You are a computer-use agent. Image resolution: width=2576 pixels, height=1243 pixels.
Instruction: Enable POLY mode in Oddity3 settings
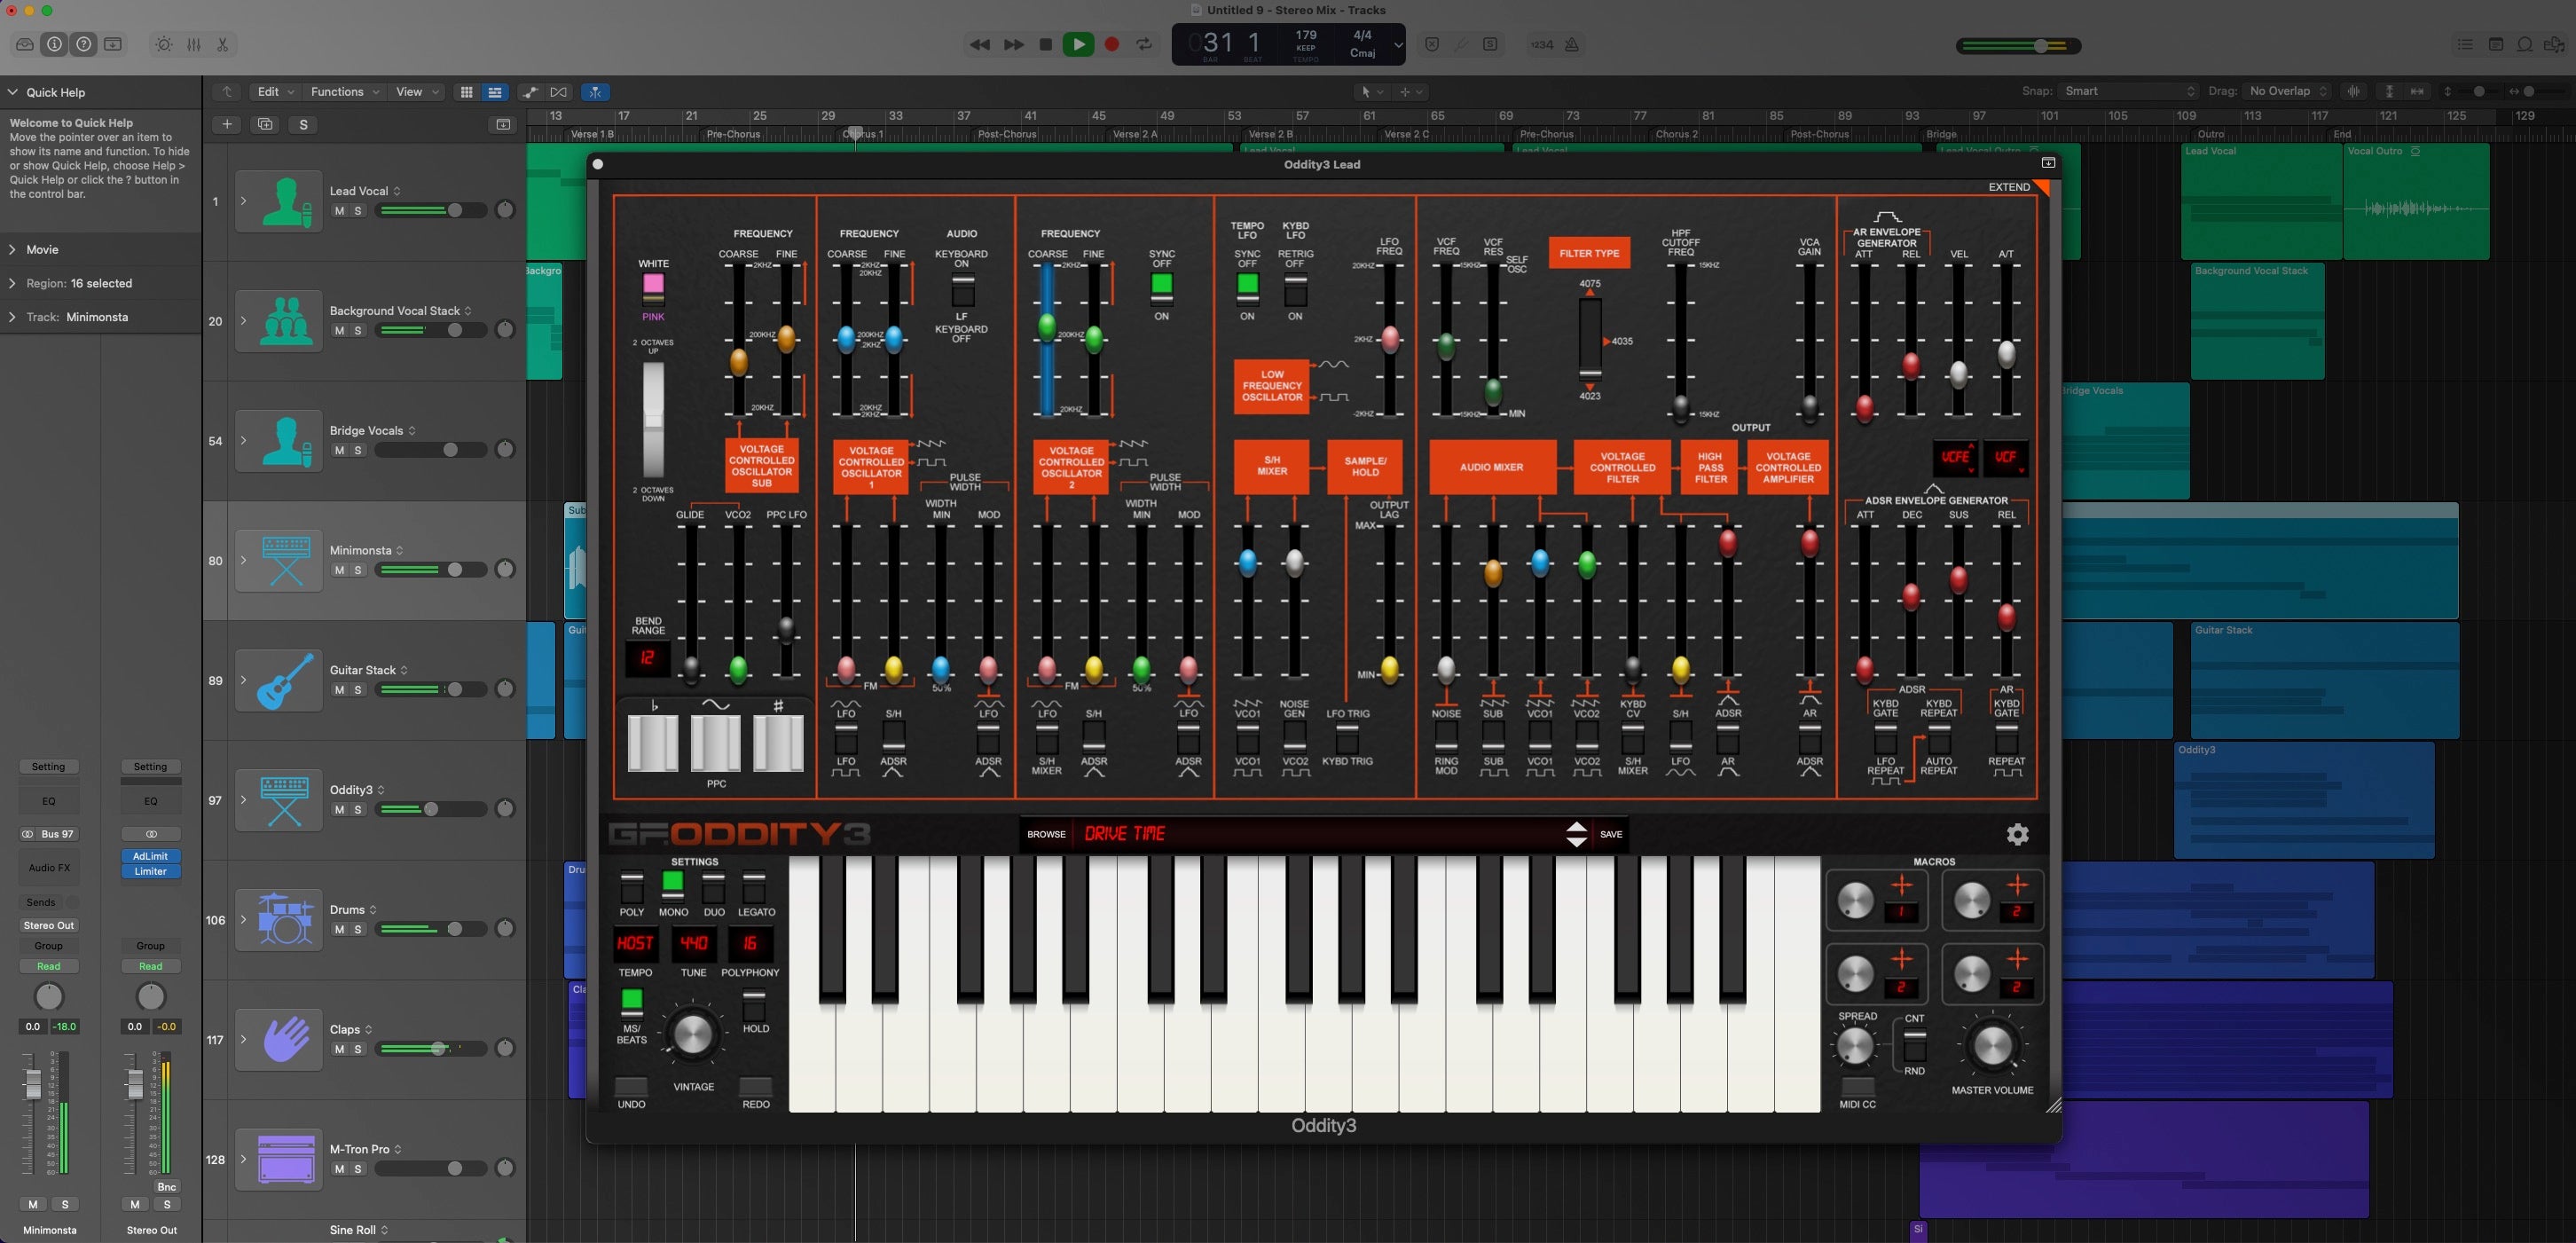632,887
